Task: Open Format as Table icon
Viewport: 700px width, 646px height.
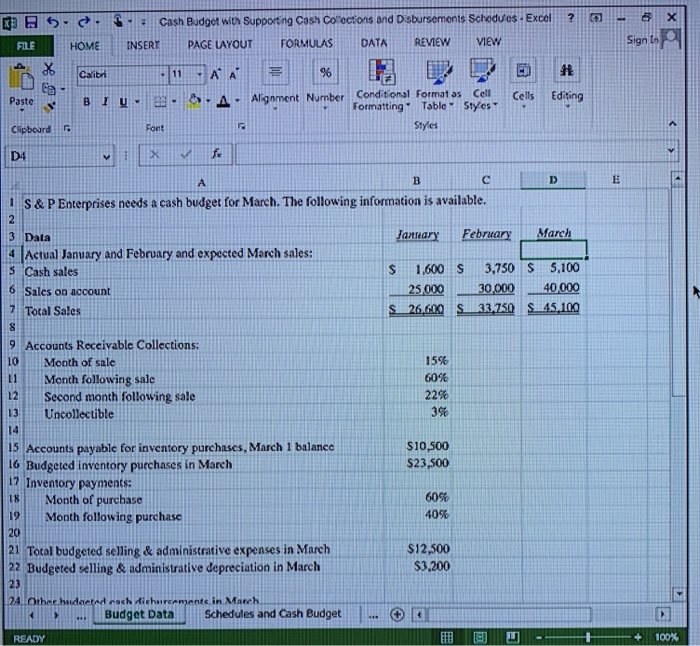Action: (x=439, y=72)
